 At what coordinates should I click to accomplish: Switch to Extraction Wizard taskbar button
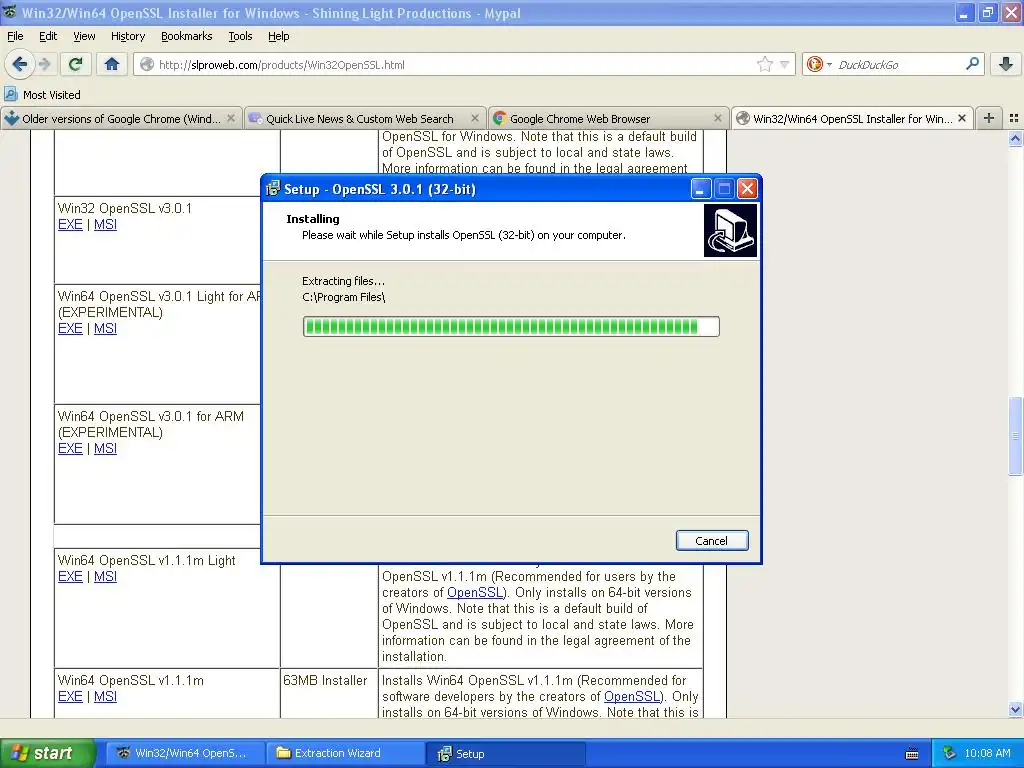(345, 753)
